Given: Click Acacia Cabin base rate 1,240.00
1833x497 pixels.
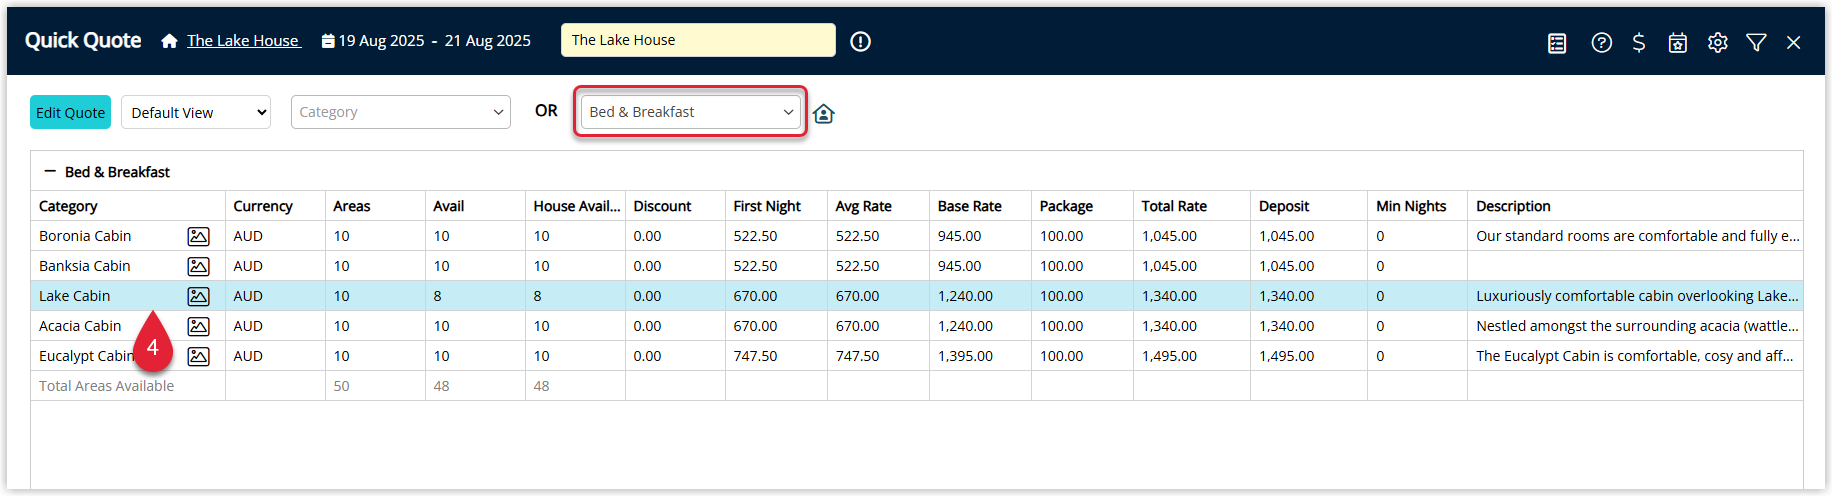Looking at the screenshot, I should point(965,326).
